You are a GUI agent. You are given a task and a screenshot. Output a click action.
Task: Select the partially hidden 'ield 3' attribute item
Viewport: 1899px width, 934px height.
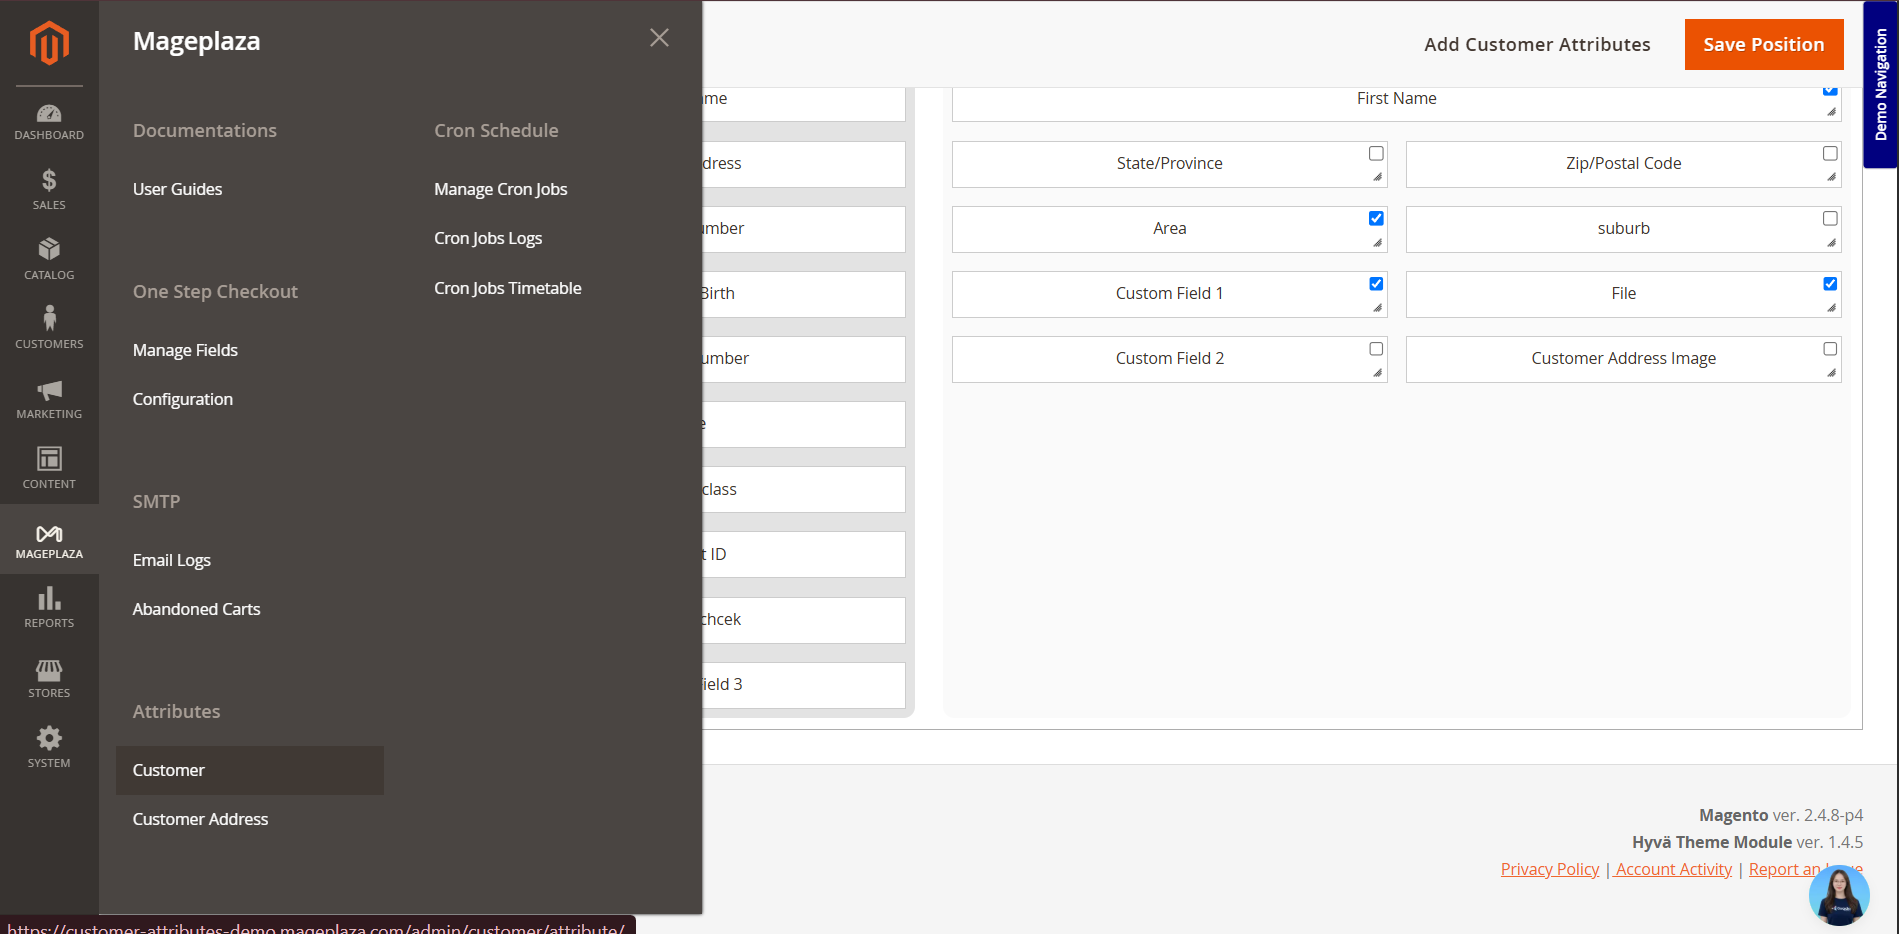click(804, 685)
